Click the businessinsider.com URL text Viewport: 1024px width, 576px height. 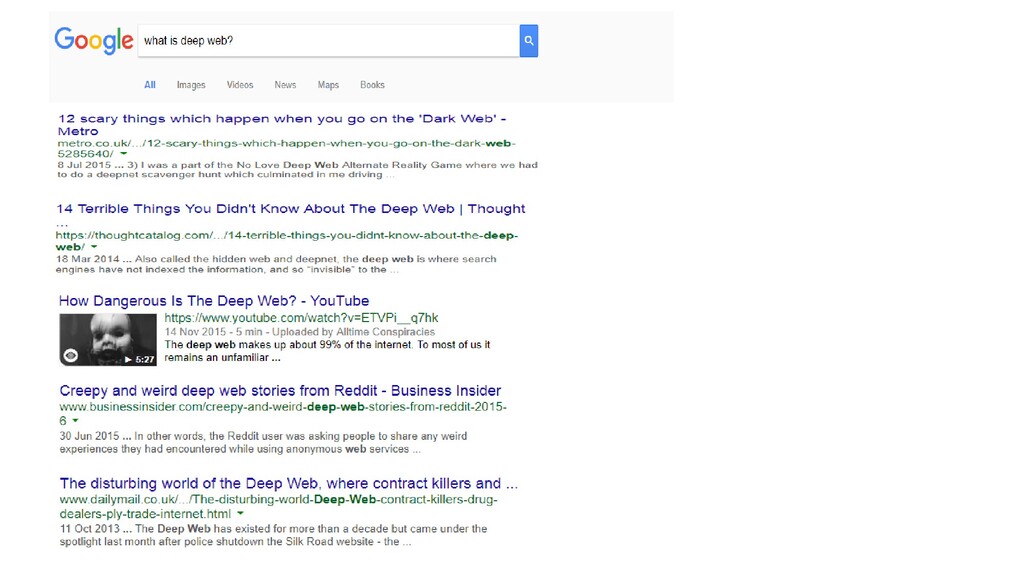(x=283, y=413)
